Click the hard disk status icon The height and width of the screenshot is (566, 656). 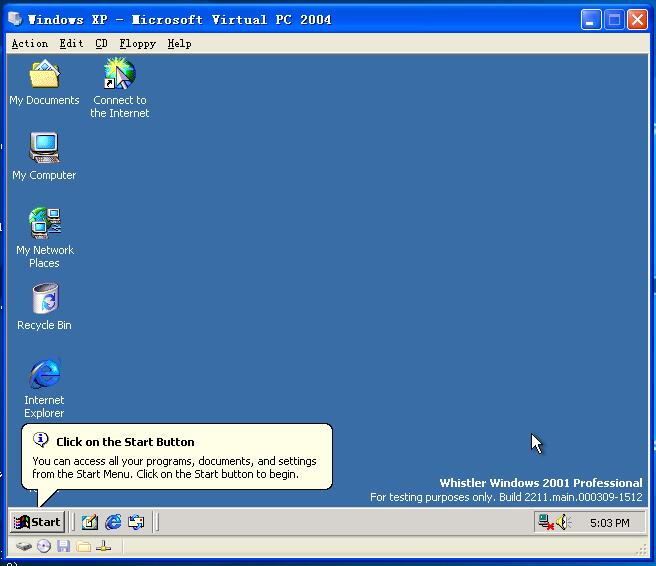24,546
